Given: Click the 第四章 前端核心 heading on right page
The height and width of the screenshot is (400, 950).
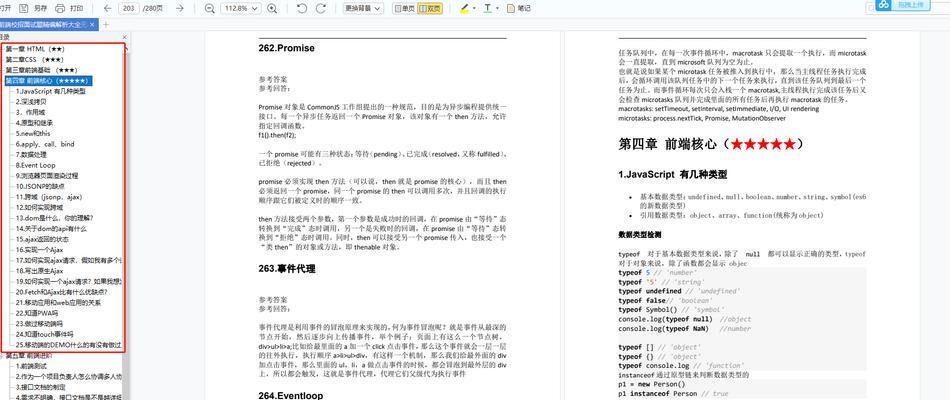Looking at the screenshot, I should point(711,144).
